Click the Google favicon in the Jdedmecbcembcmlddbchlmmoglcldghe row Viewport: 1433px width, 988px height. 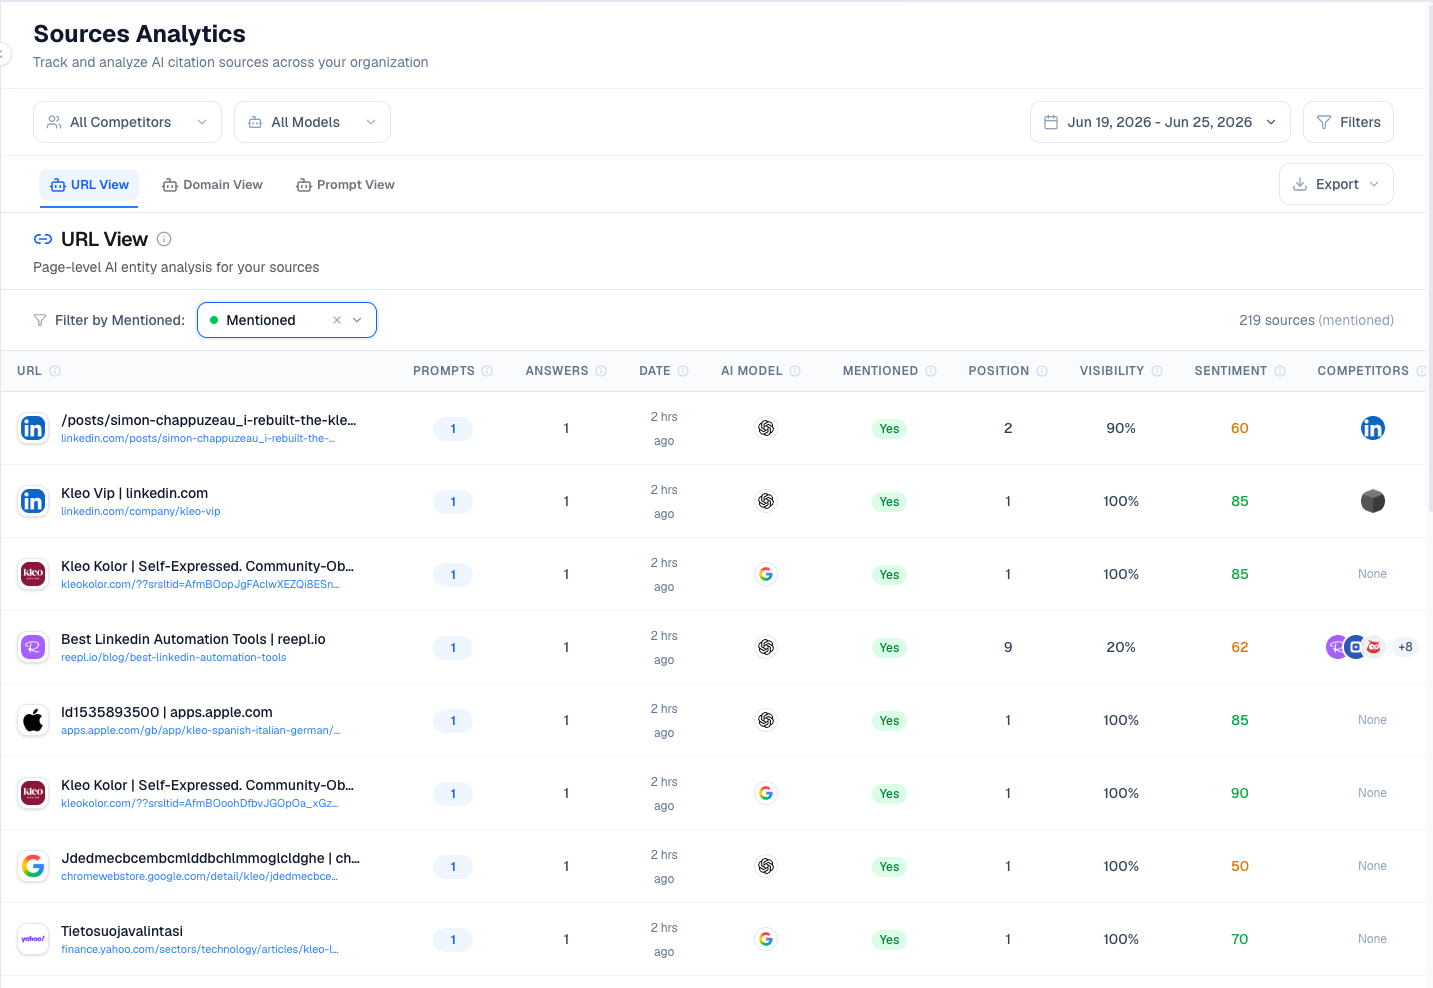tap(33, 866)
